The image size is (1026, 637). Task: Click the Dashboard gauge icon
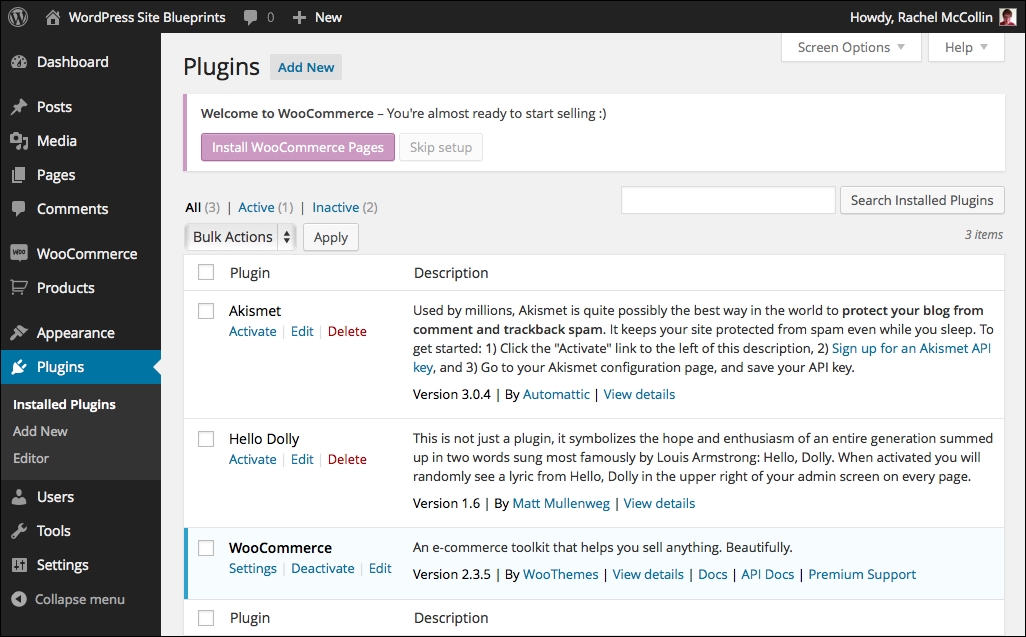click(x=19, y=62)
